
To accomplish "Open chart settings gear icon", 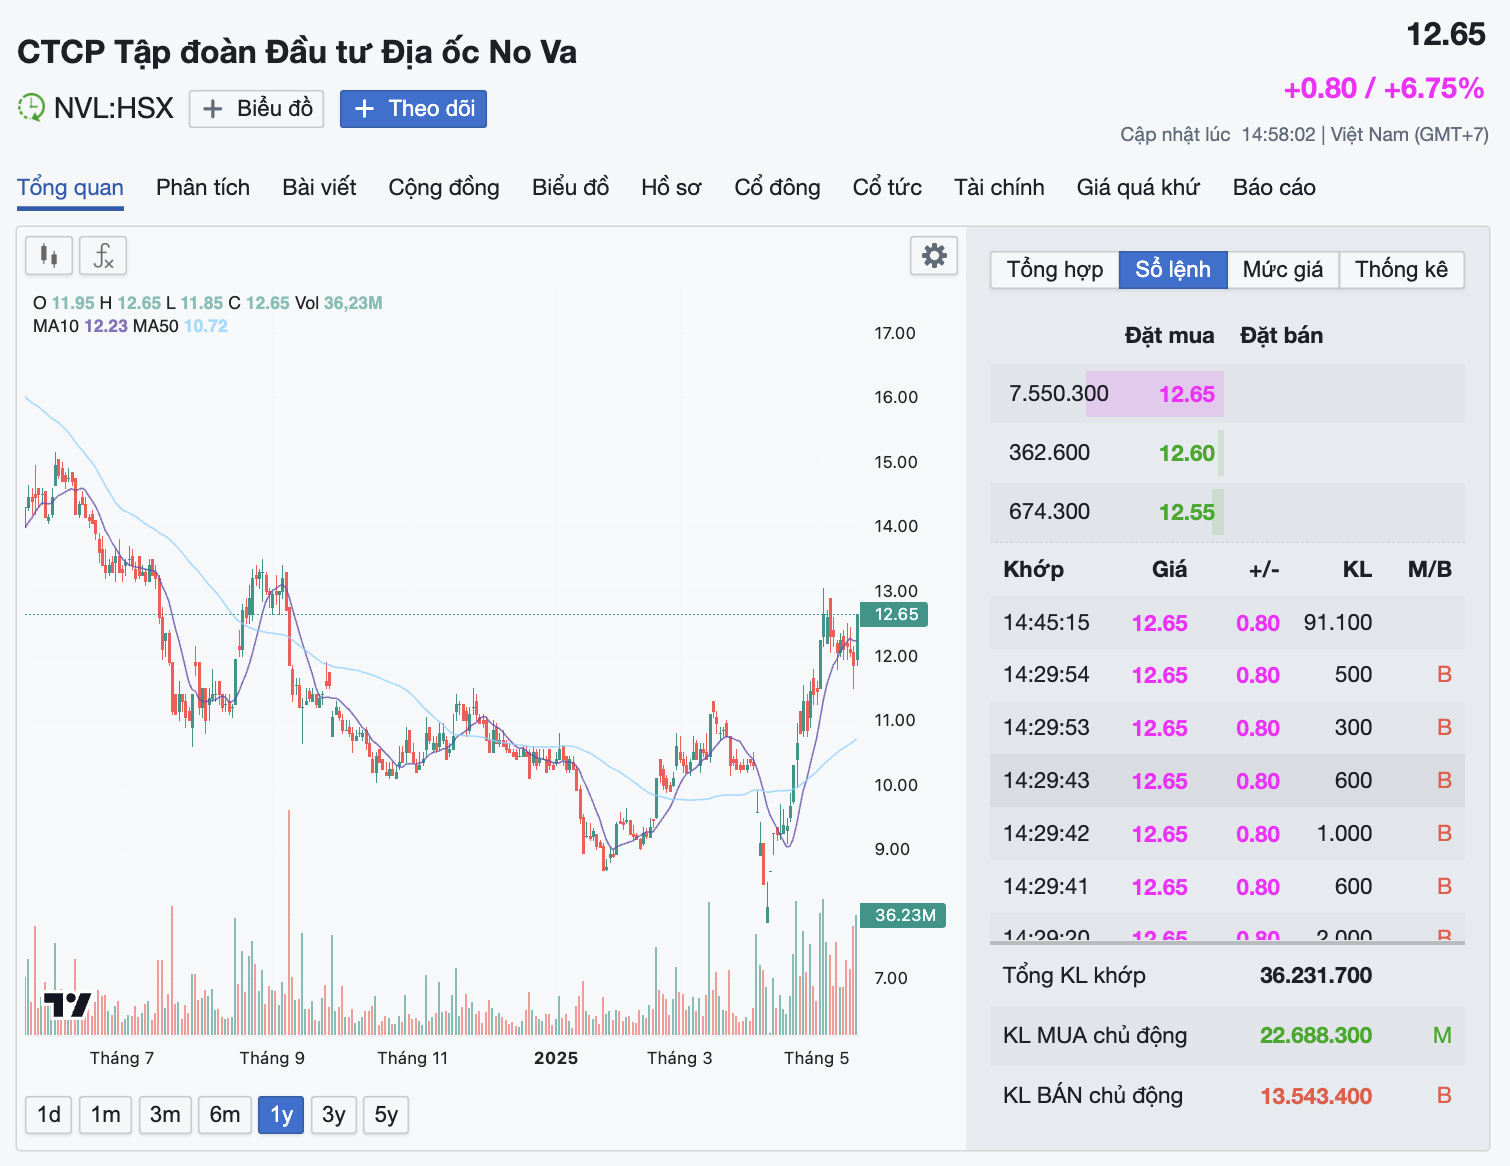I will (934, 256).
